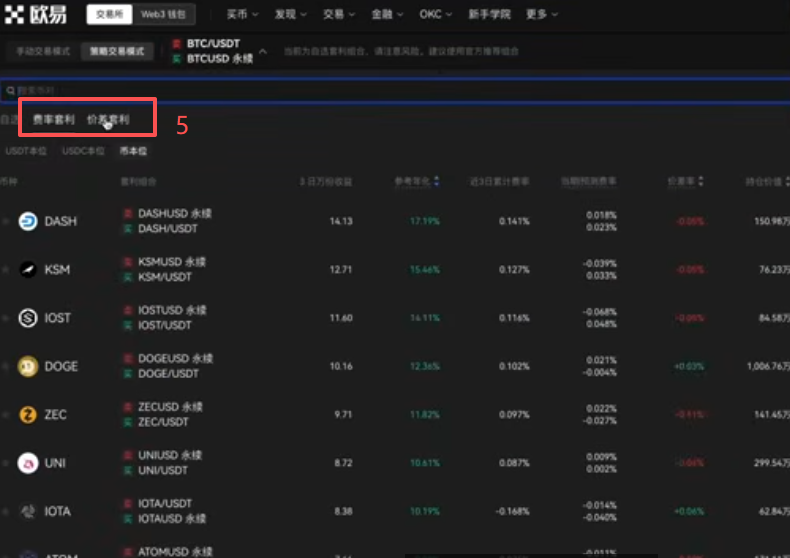Screen dimensions: 790x558
Task: Toggle favorite star for DOGE row
Action: 6,366
